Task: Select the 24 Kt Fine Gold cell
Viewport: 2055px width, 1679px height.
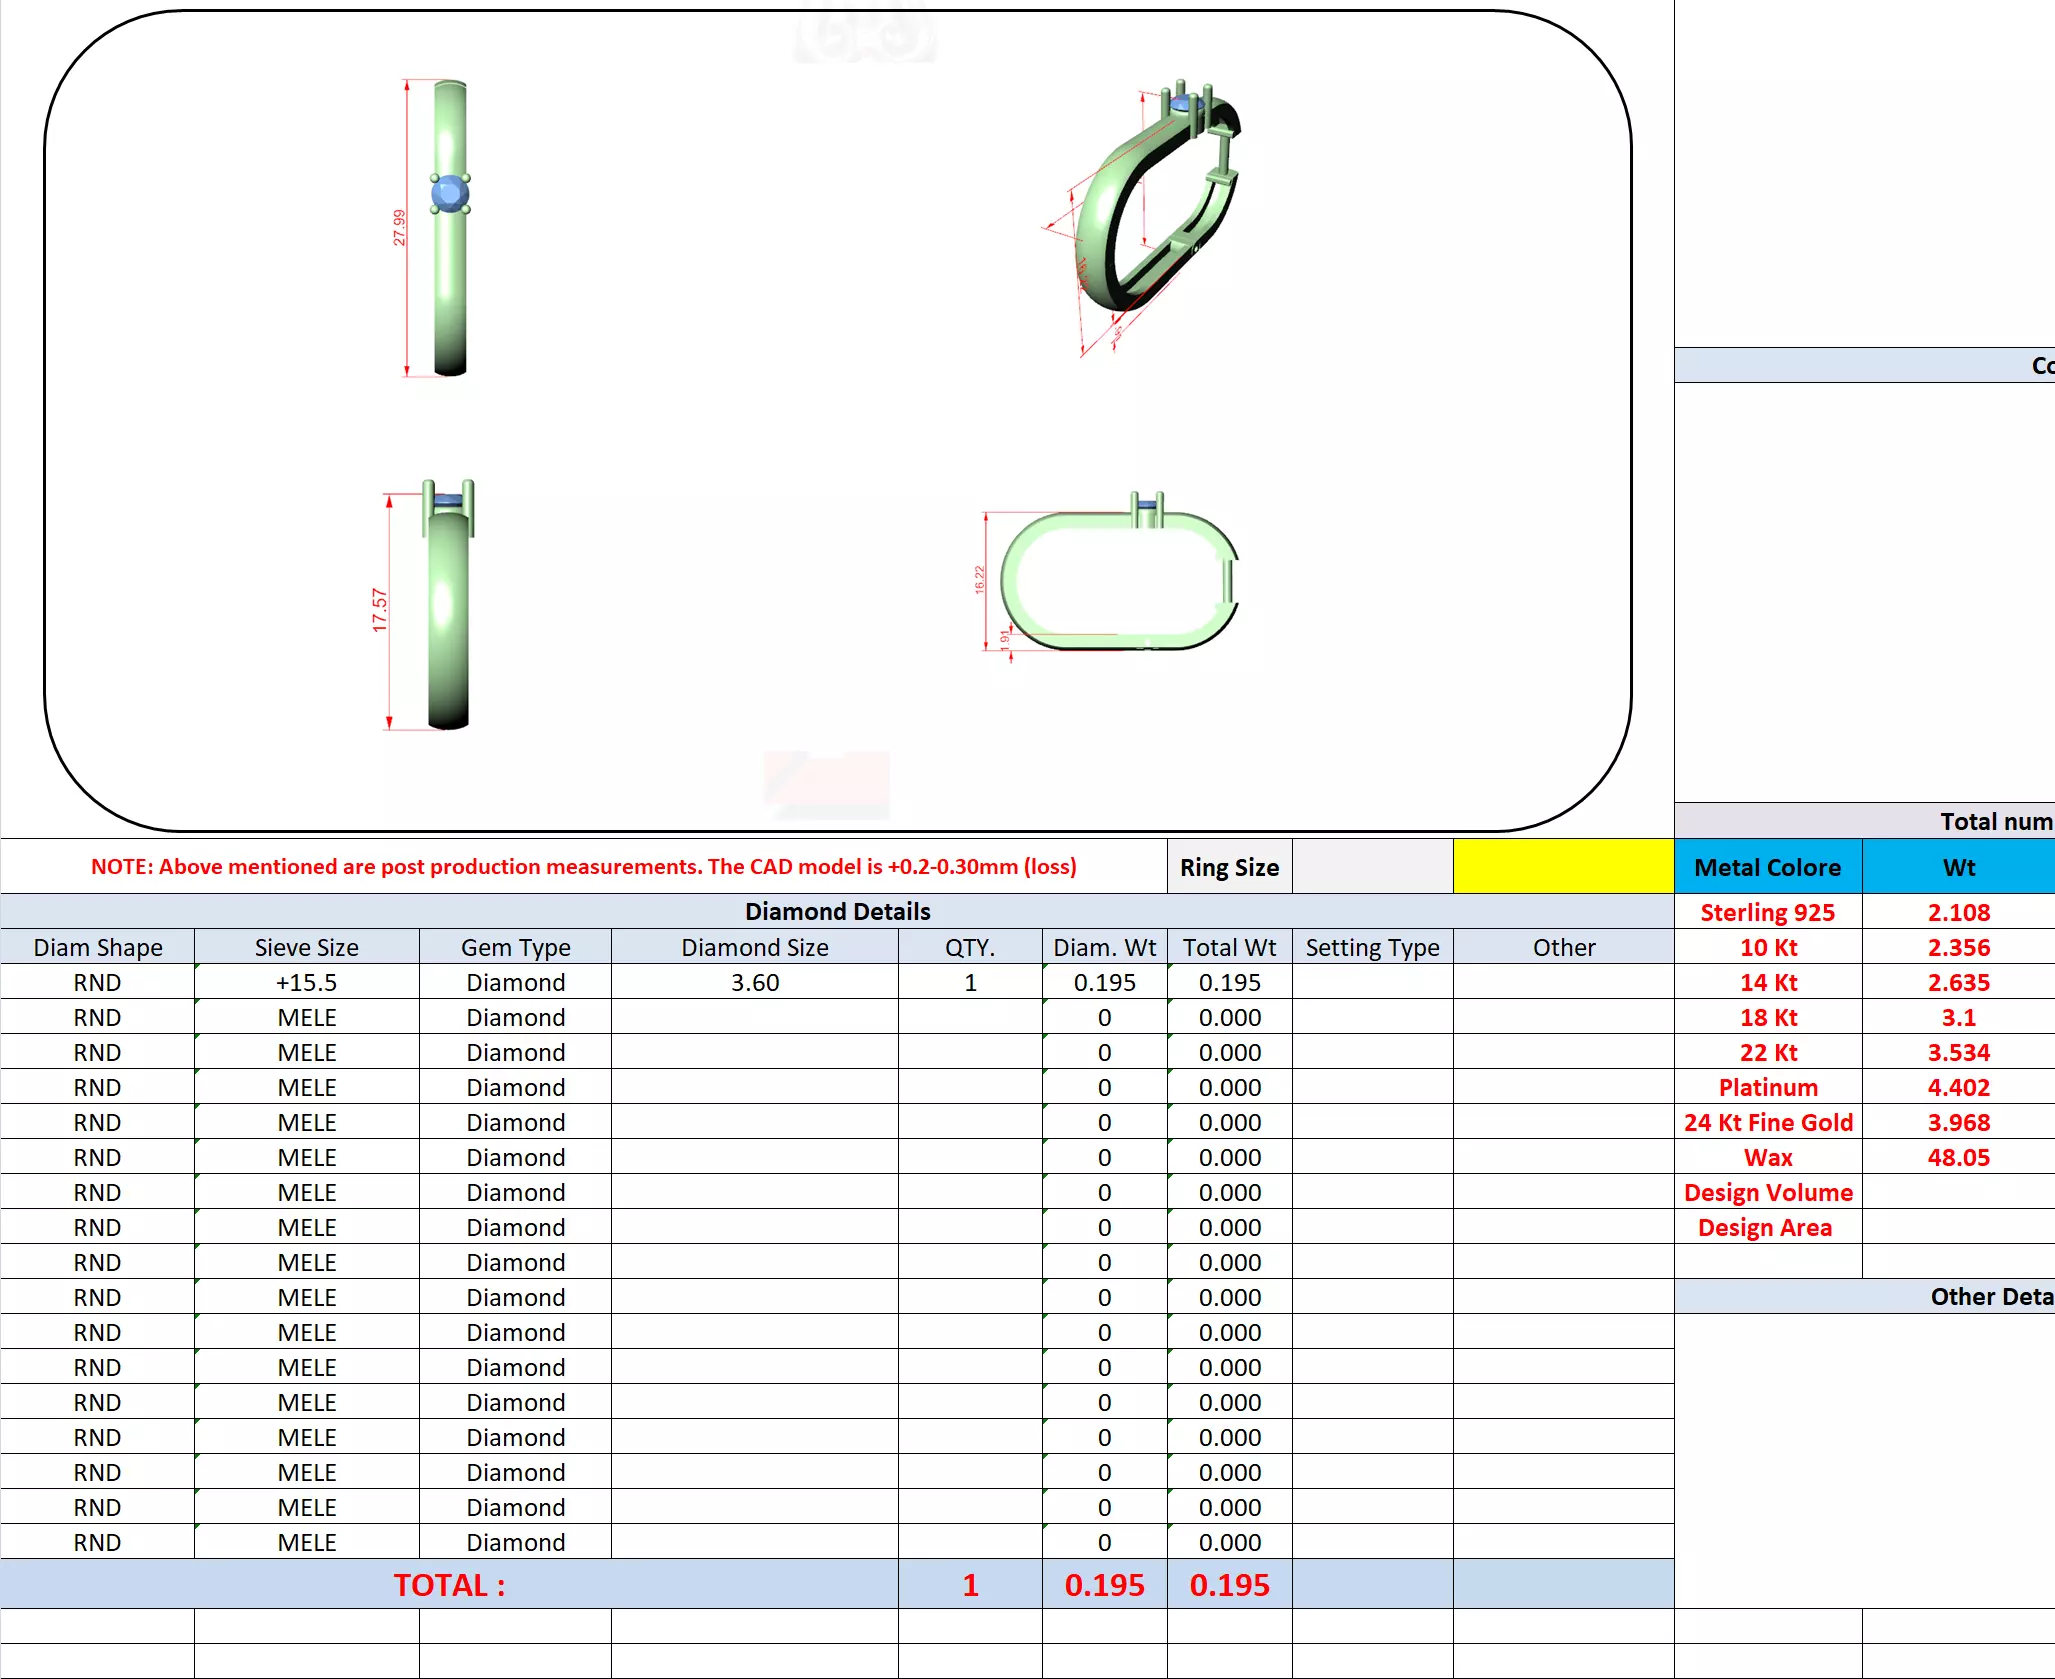Action: 1767,1122
